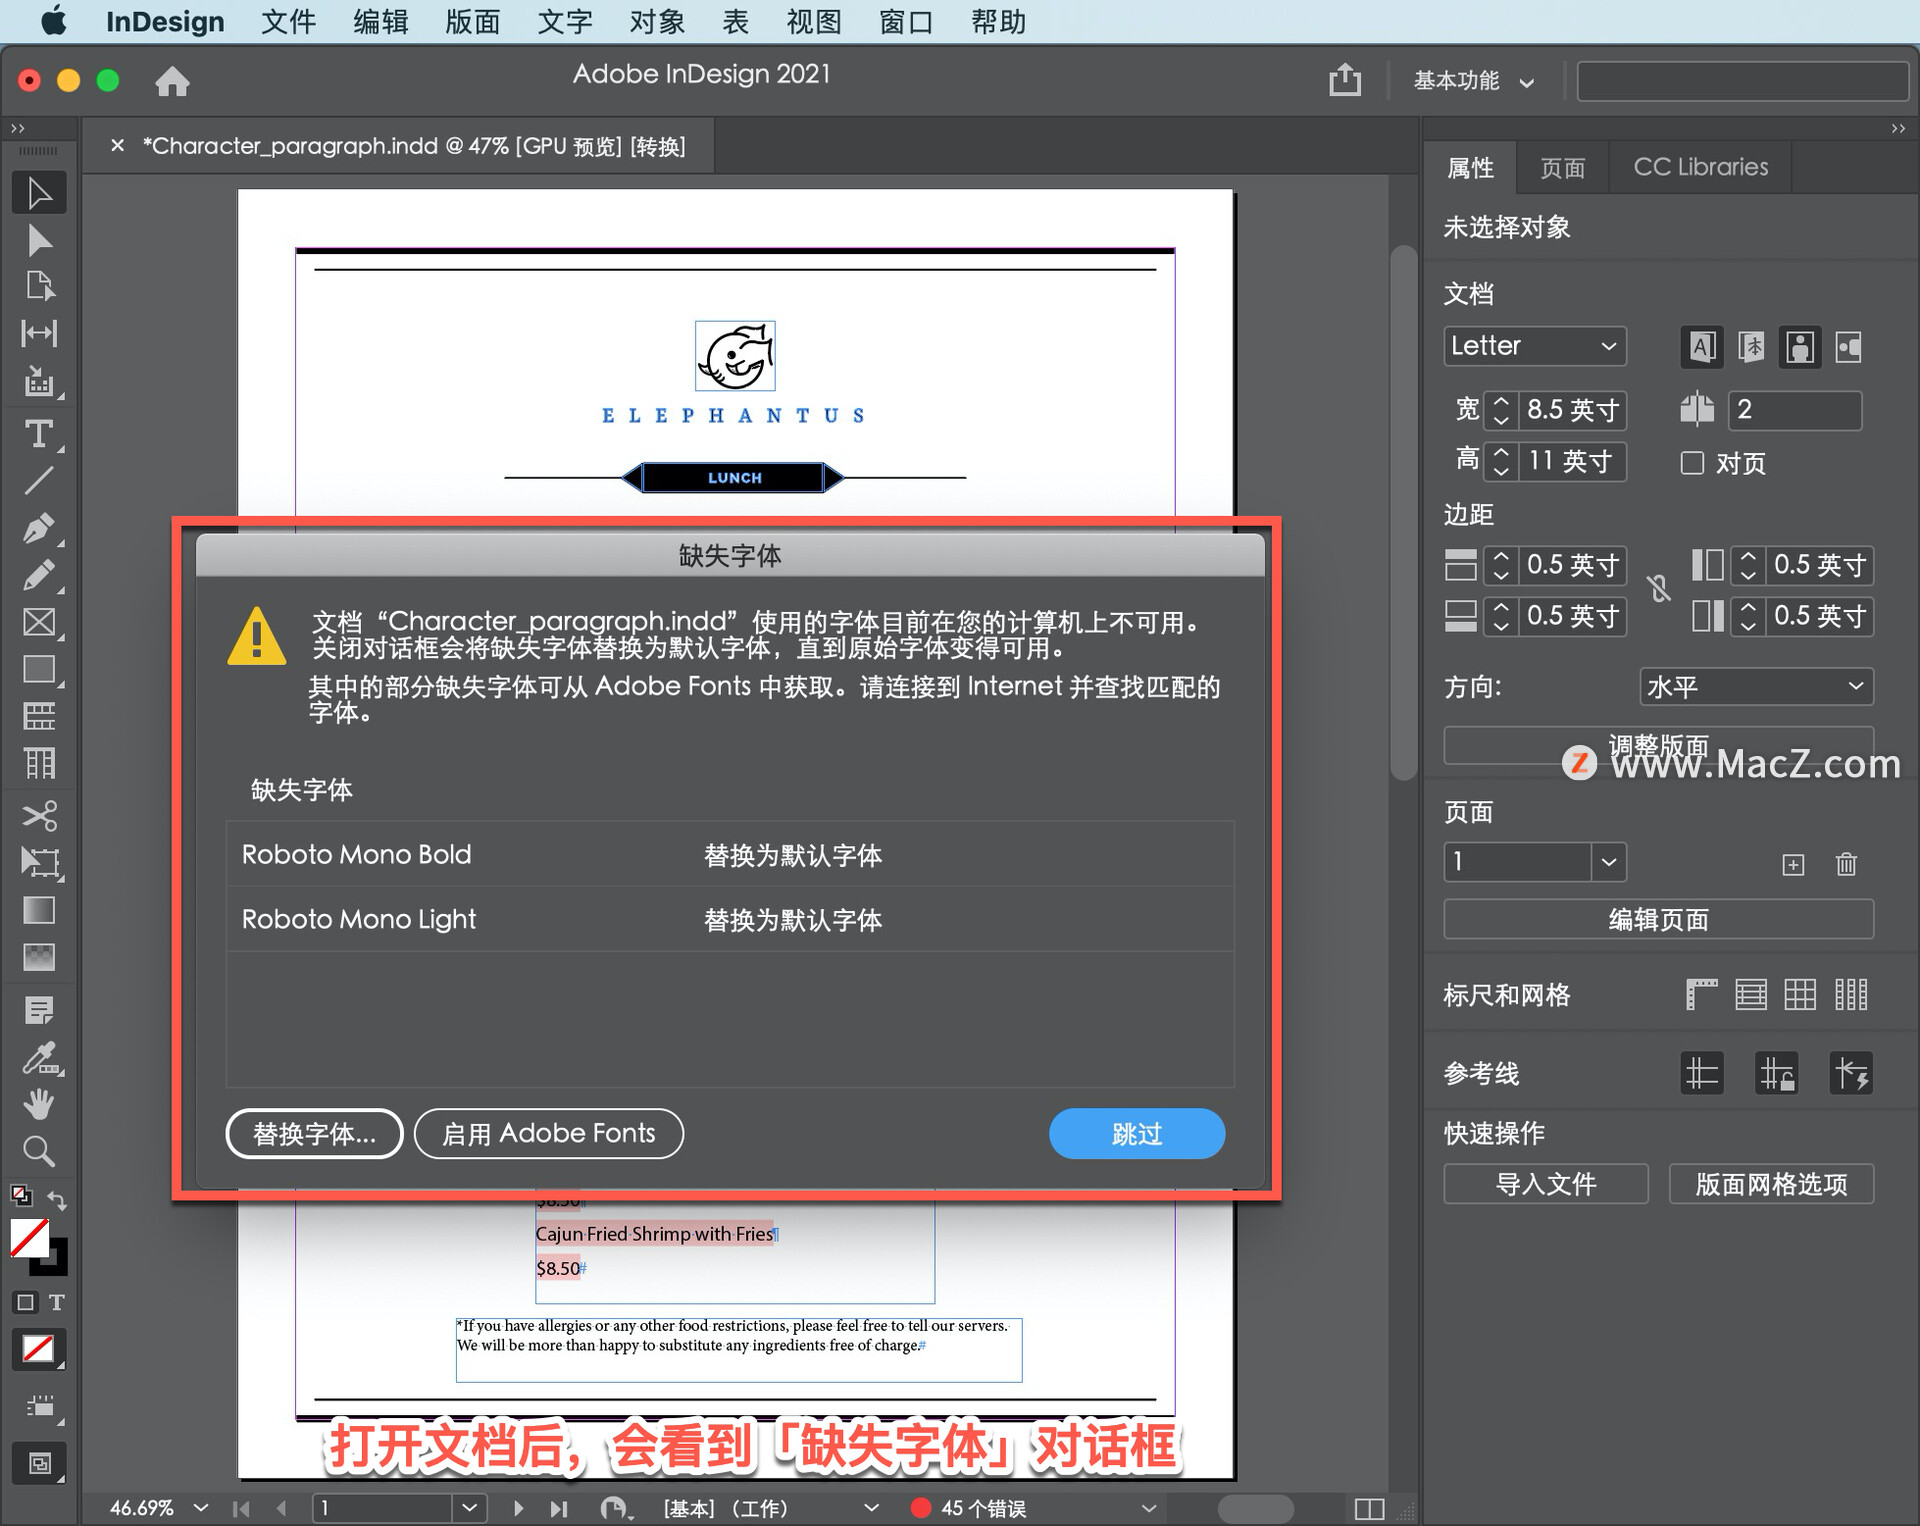1920x1526 pixels.
Task: Select landscape page orientation
Action: [1849, 347]
